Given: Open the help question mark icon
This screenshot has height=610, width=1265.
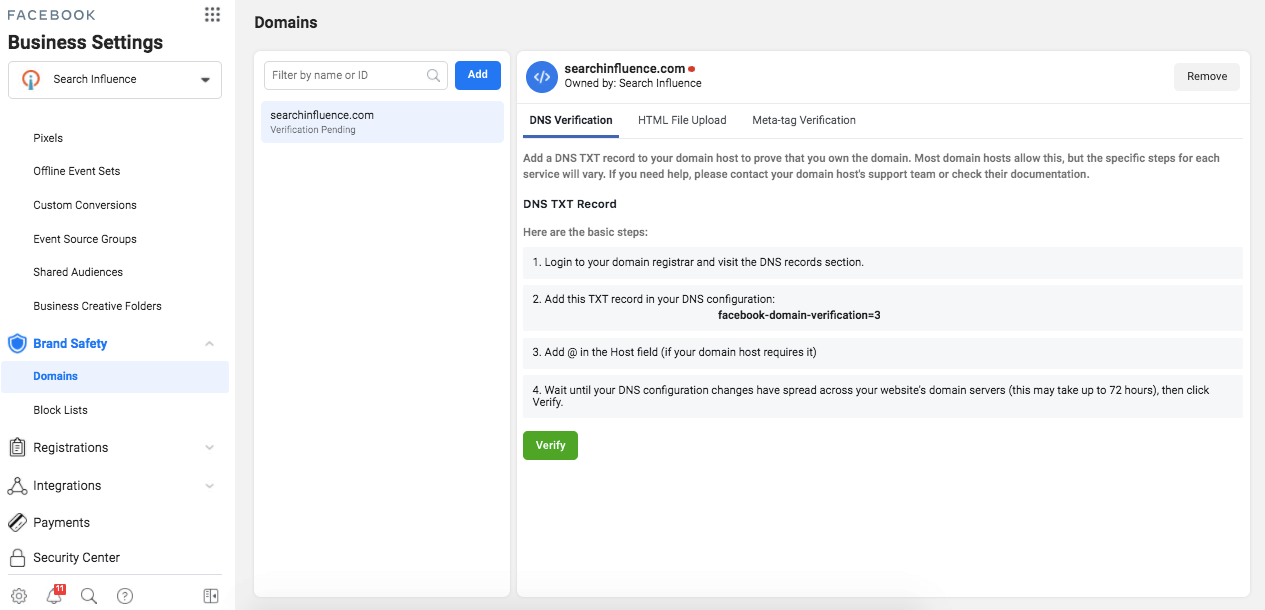Looking at the screenshot, I should [x=125, y=596].
